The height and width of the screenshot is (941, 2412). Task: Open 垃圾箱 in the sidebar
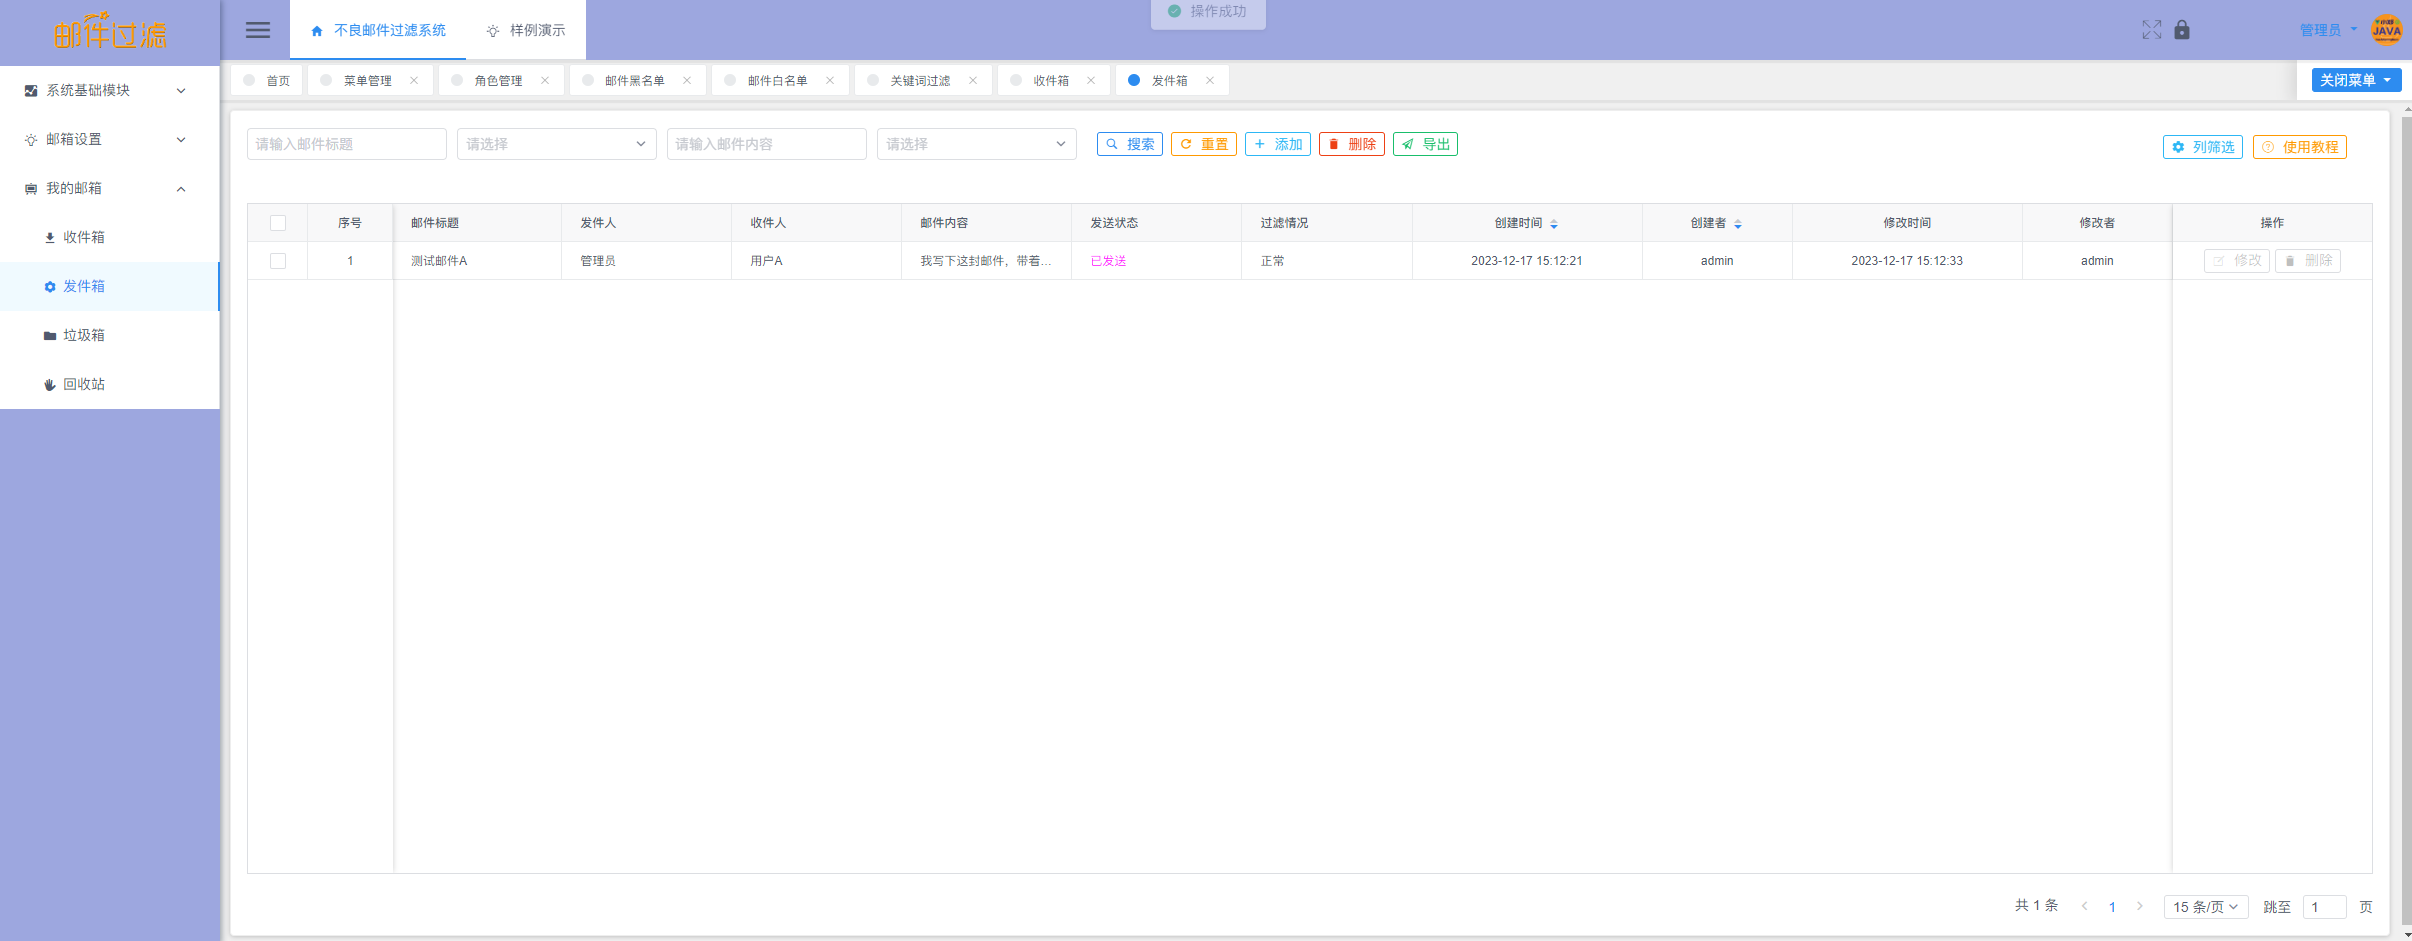(84, 335)
